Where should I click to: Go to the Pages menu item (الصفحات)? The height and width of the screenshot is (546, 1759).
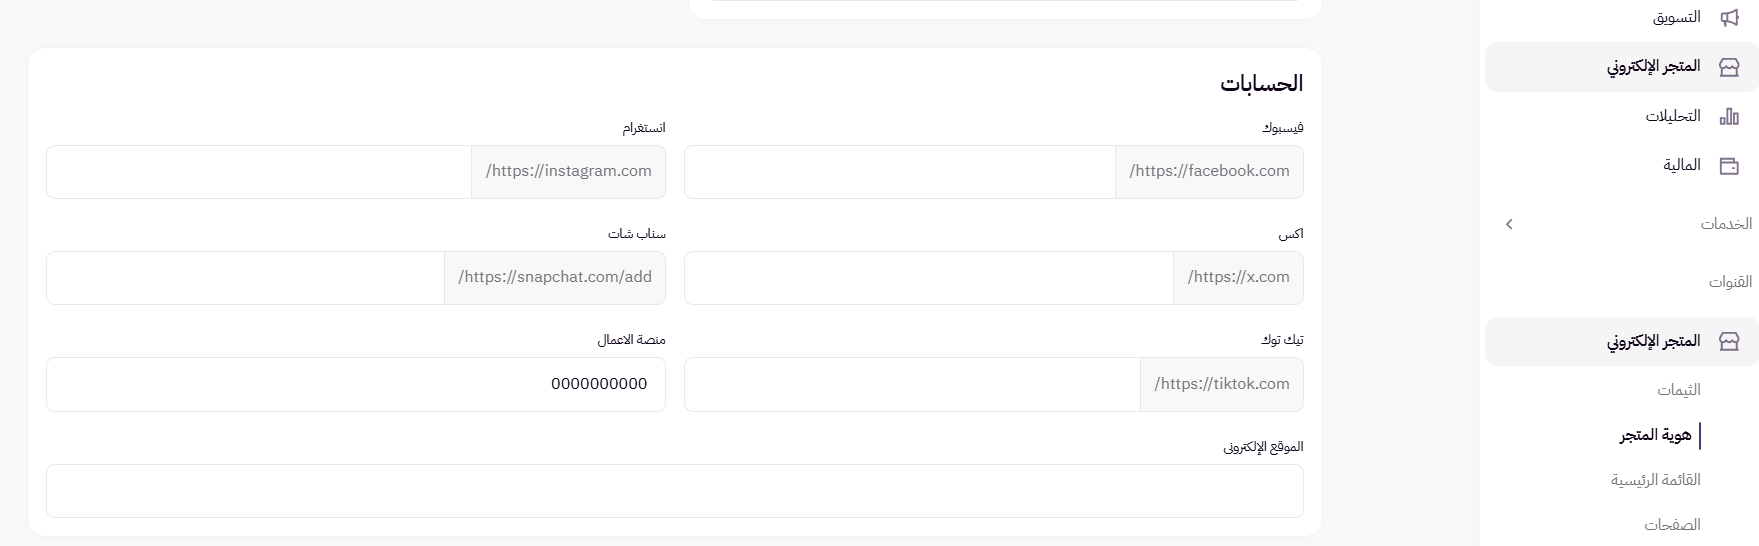pyautogui.click(x=1672, y=524)
